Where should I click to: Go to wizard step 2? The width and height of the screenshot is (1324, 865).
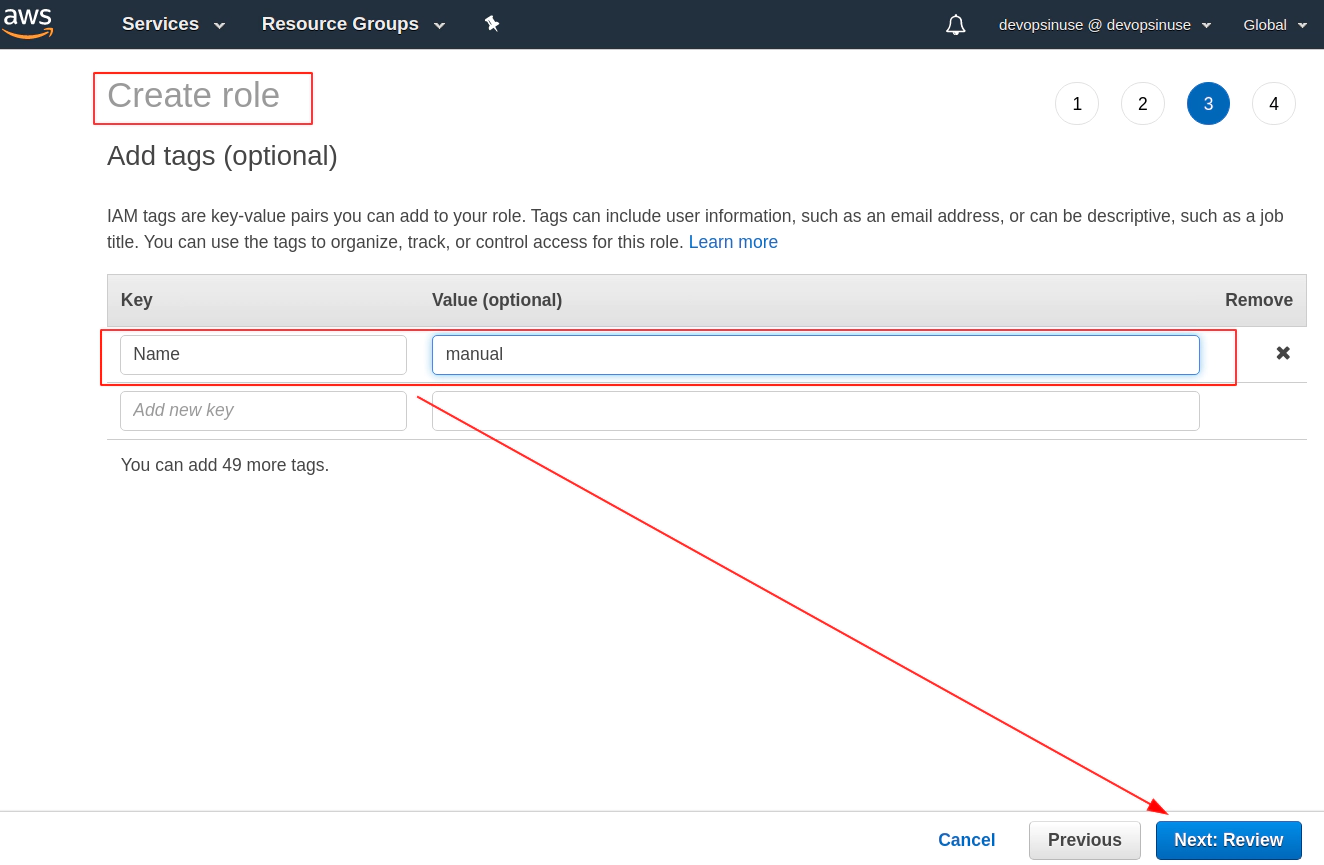pyautogui.click(x=1143, y=104)
